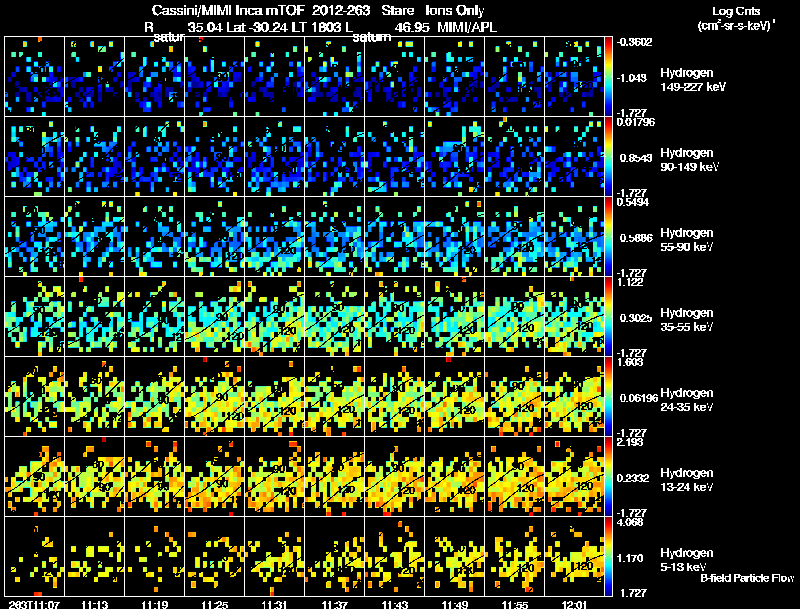This screenshot has height=609, width=800.
Task: Click the 12:01 time label on the axis
Action: (574, 604)
